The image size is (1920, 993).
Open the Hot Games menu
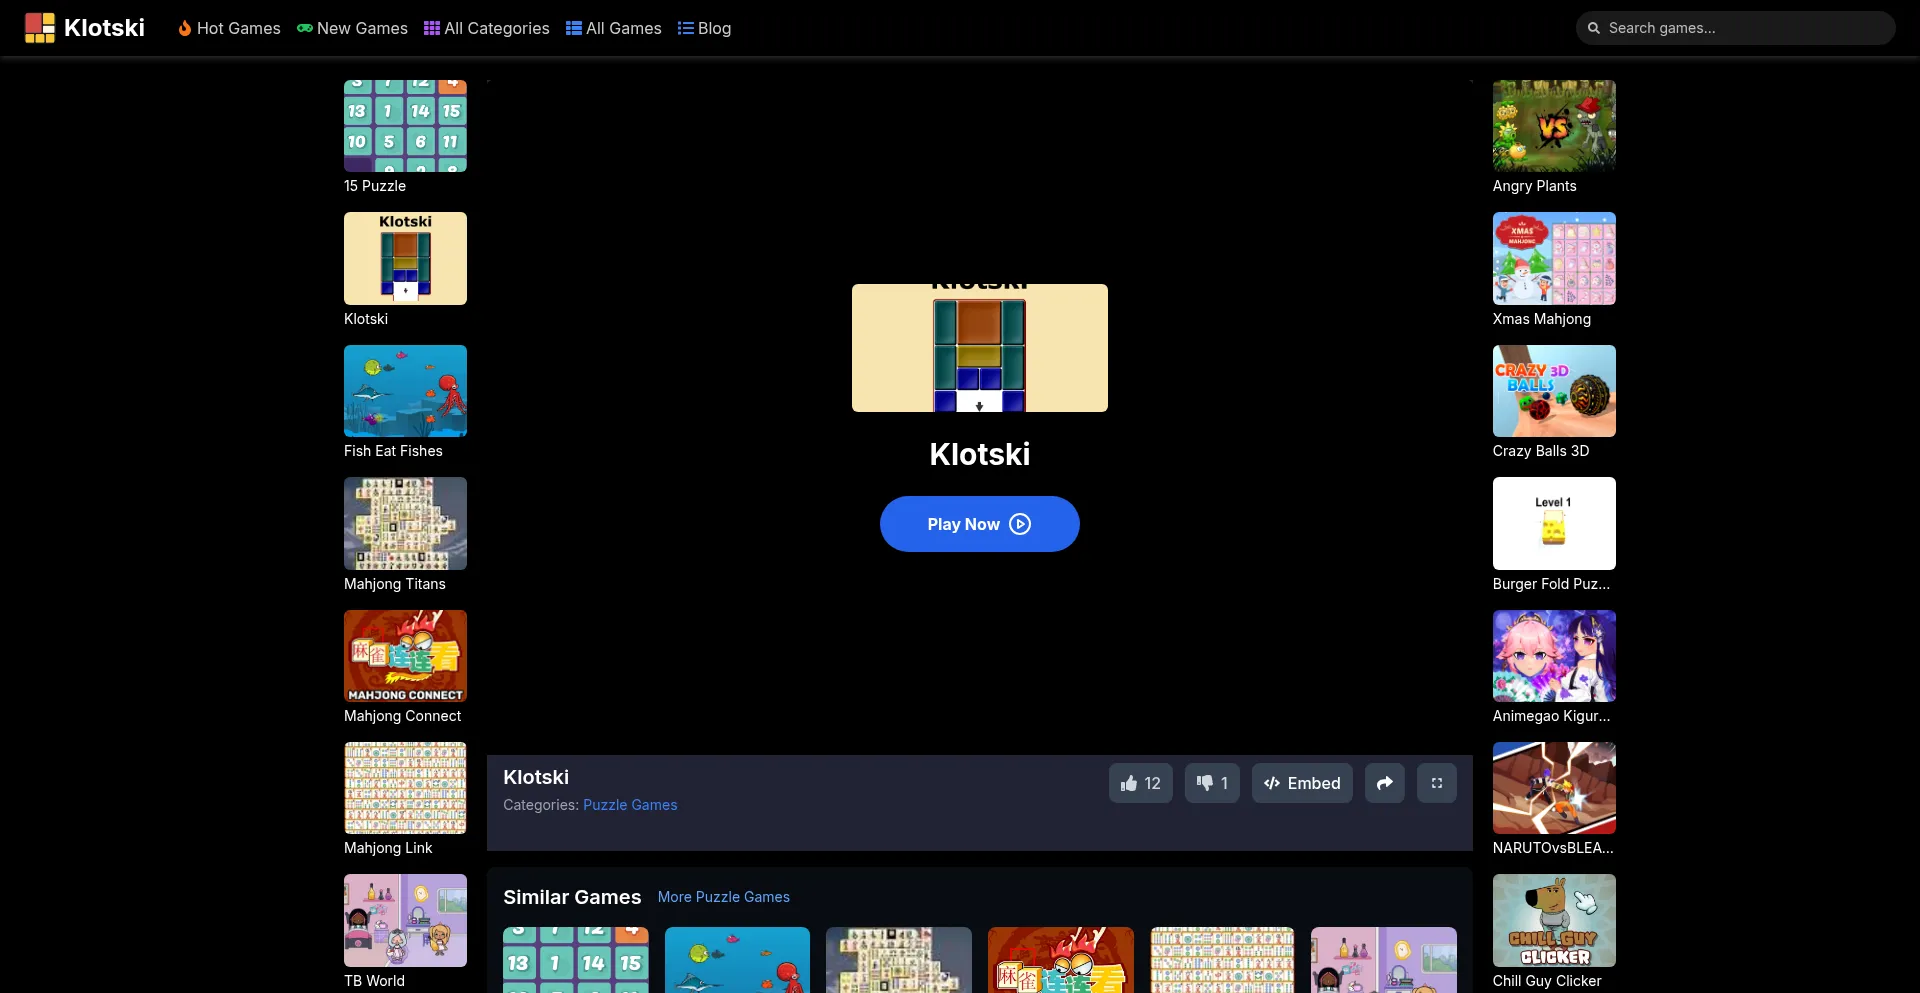229,28
